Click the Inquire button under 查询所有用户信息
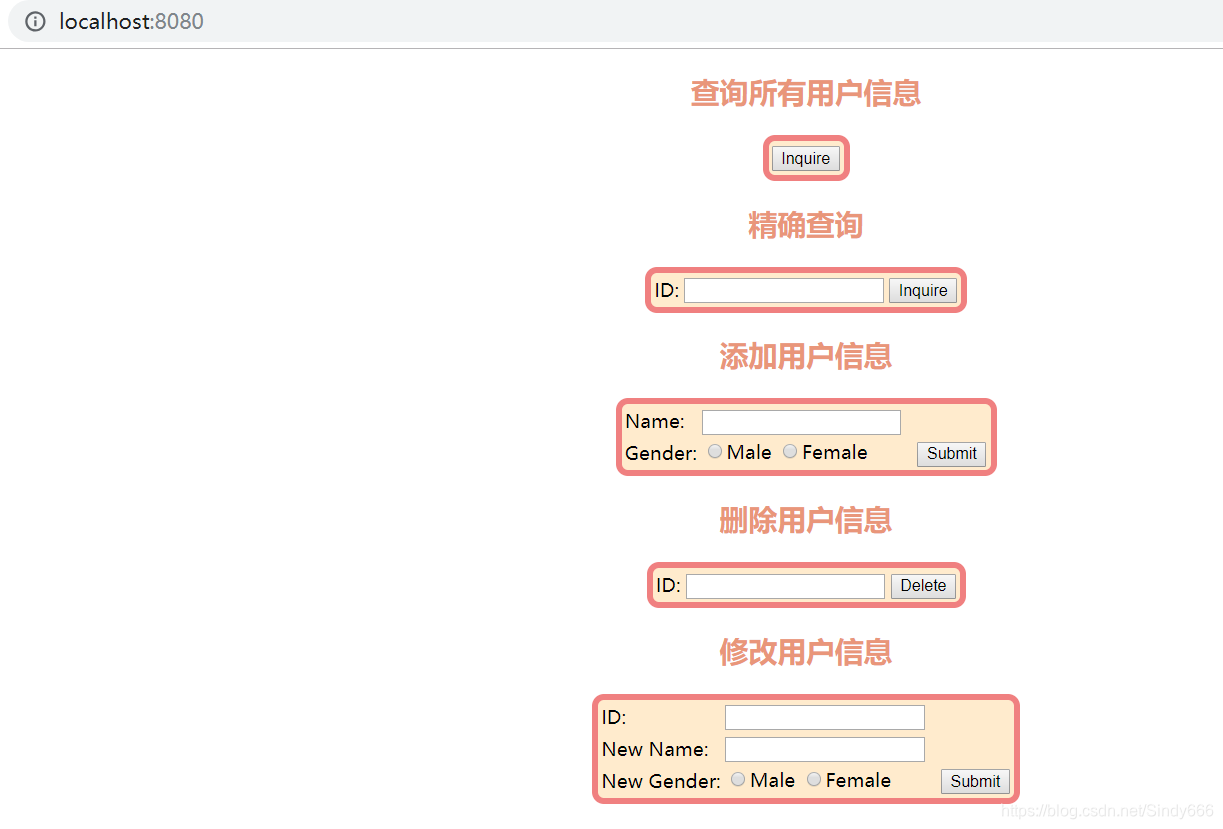 [806, 158]
